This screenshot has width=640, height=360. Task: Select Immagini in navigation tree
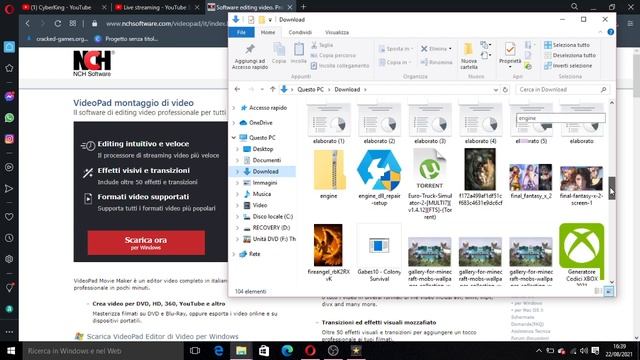click(264, 182)
